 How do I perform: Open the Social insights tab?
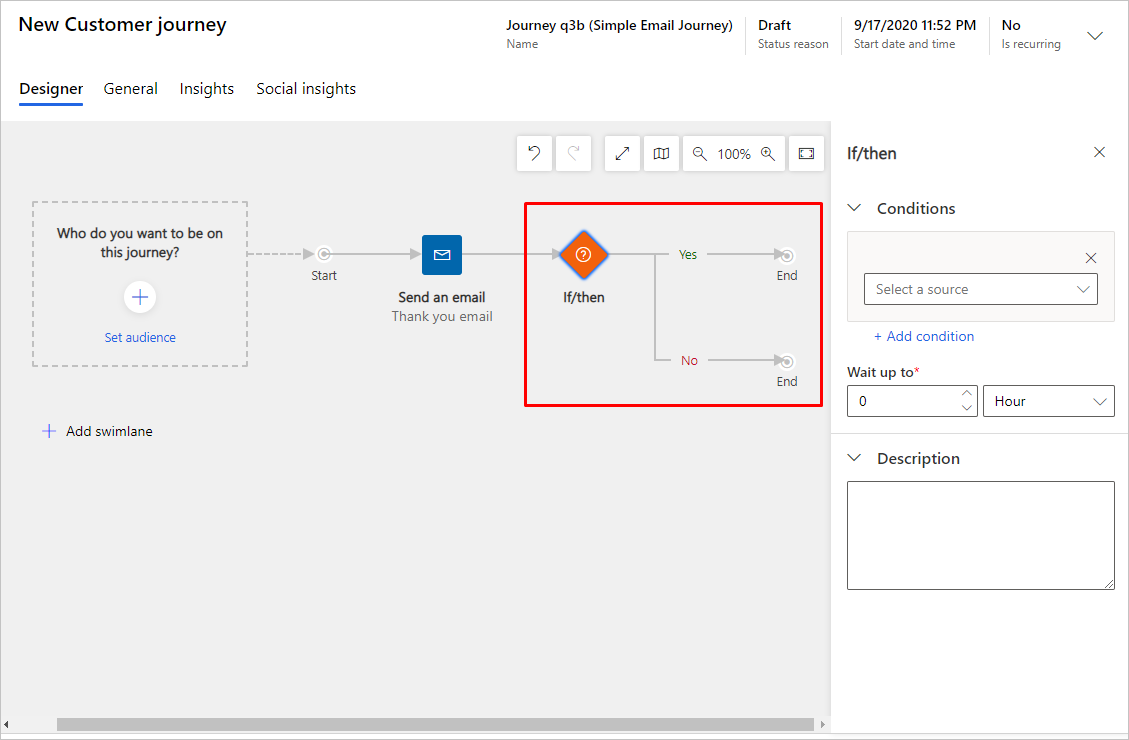[x=306, y=89]
